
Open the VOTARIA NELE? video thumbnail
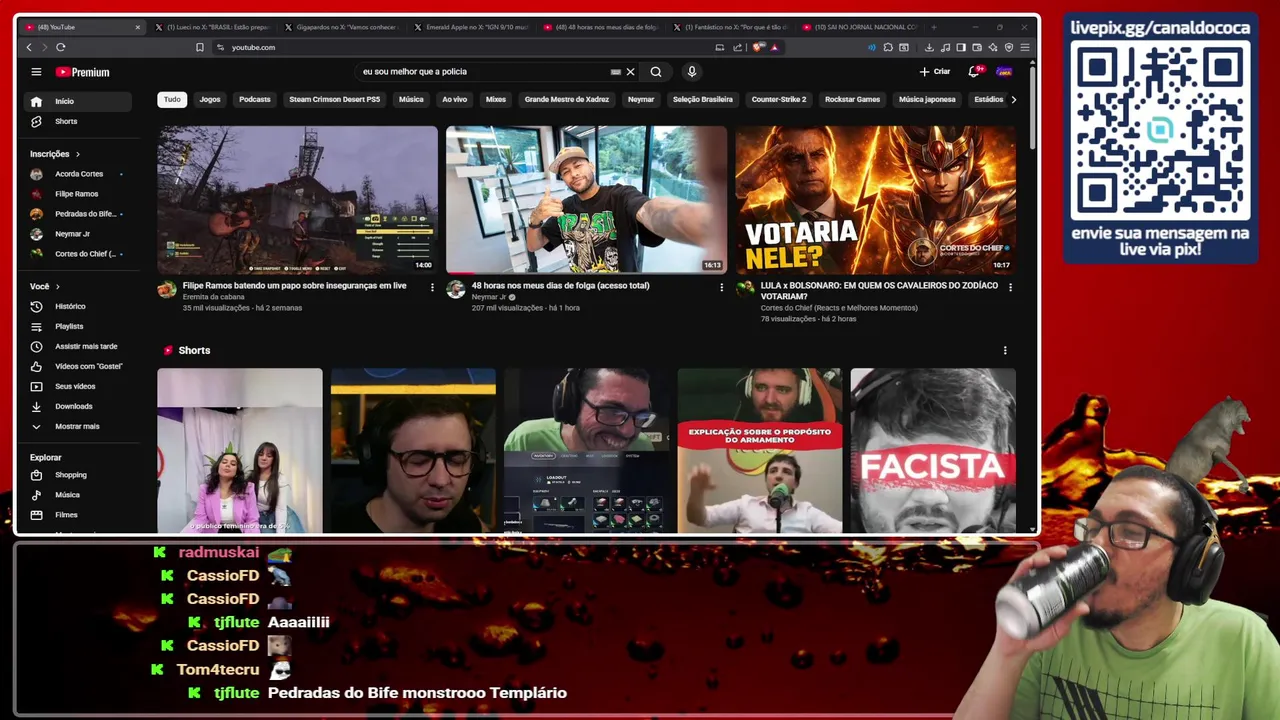(876, 200)
